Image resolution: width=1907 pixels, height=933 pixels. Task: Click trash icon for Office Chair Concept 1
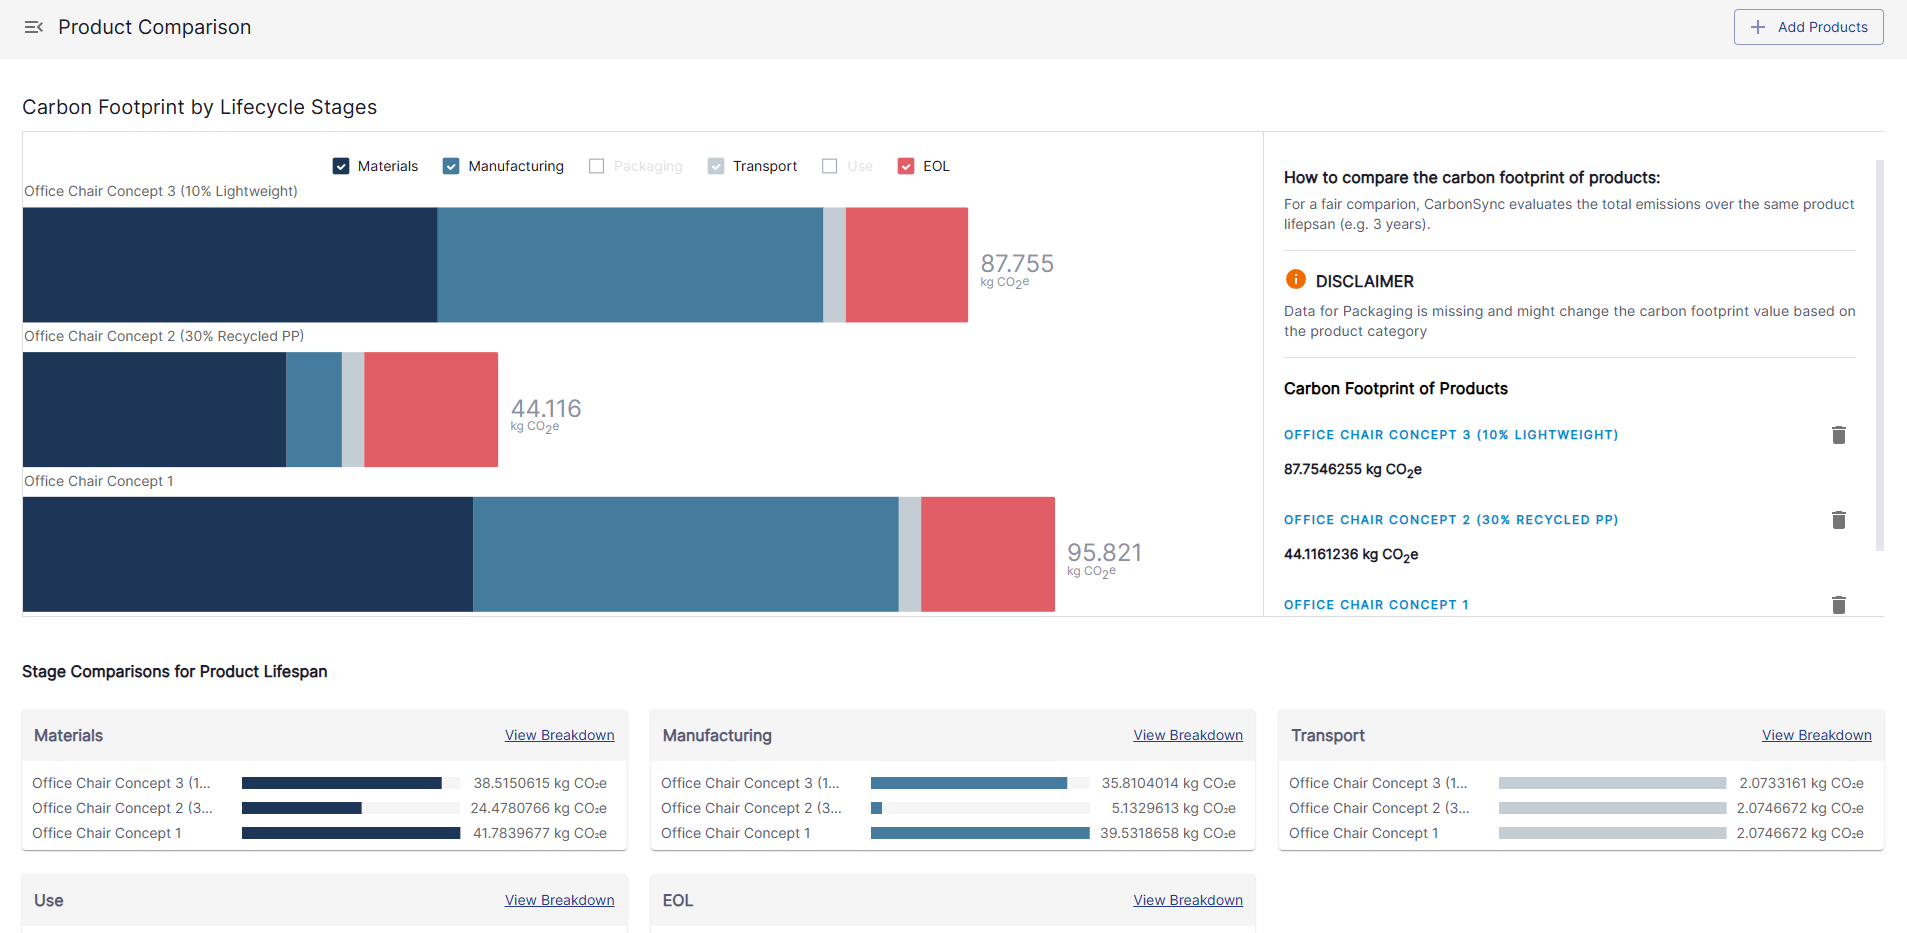1838,604
